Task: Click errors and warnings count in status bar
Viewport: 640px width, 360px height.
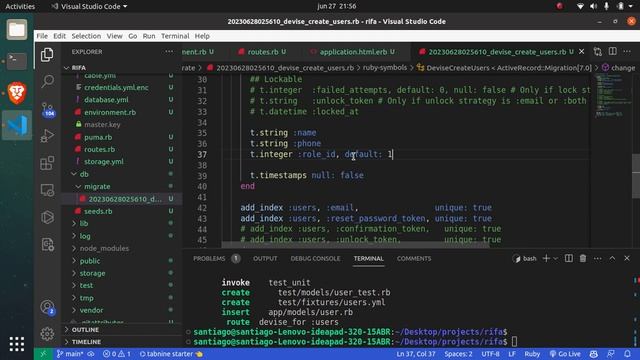Action: click(117, 354)
